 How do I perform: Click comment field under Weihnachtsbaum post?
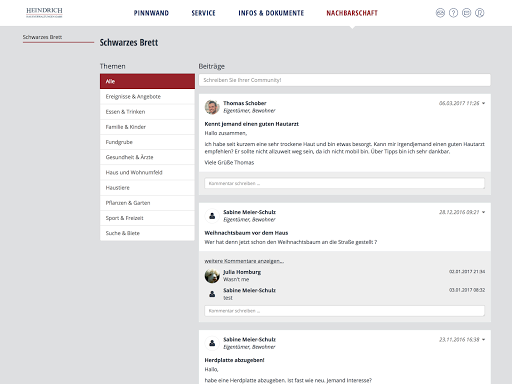[345, 311]
